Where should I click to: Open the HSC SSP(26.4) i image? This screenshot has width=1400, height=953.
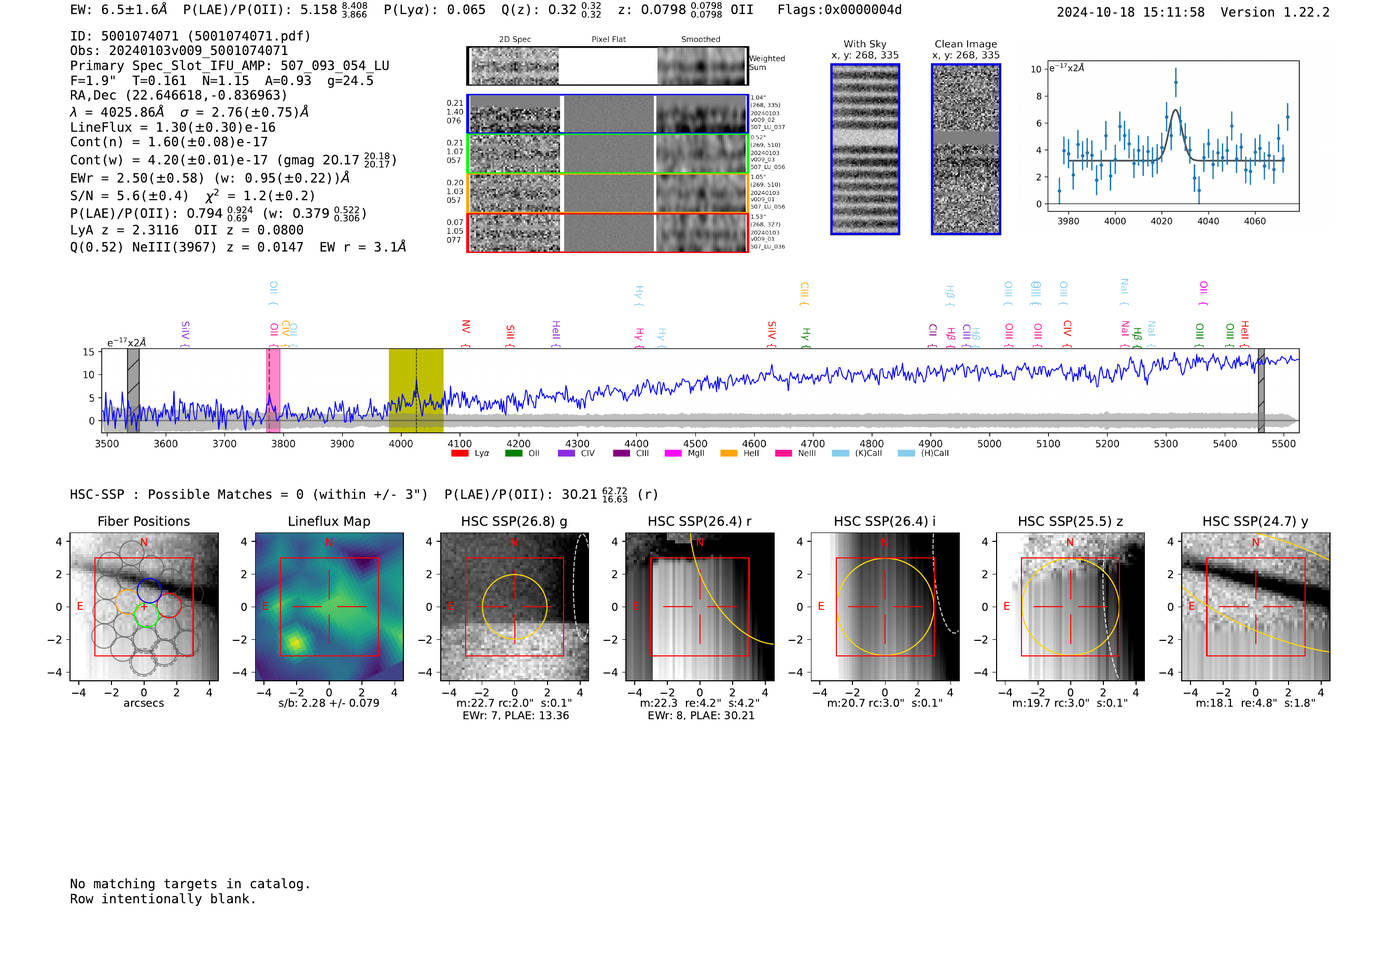pyautogui.click(x=885, y=606)
